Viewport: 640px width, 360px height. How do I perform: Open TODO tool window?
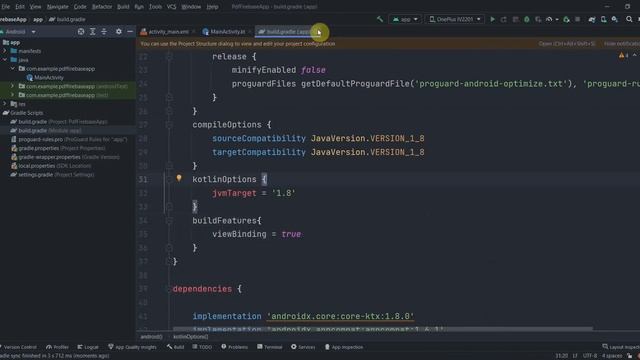[x=202, y=347]
